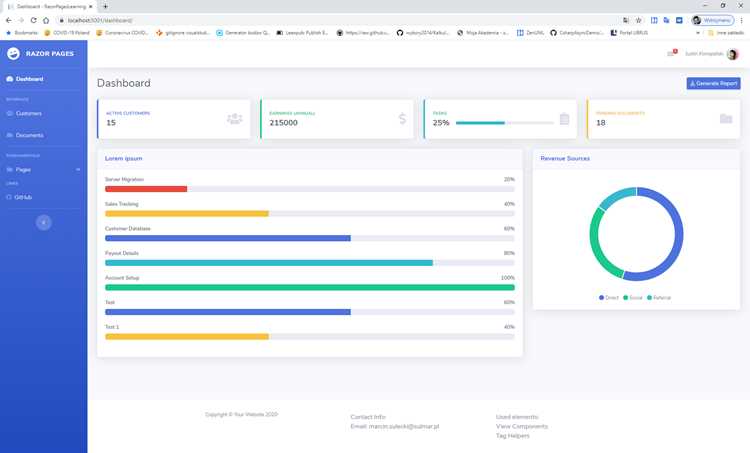Click the tasks 25% progress bar
The width and height of the screenshot is (750, 453).
[x=505, y=123]
